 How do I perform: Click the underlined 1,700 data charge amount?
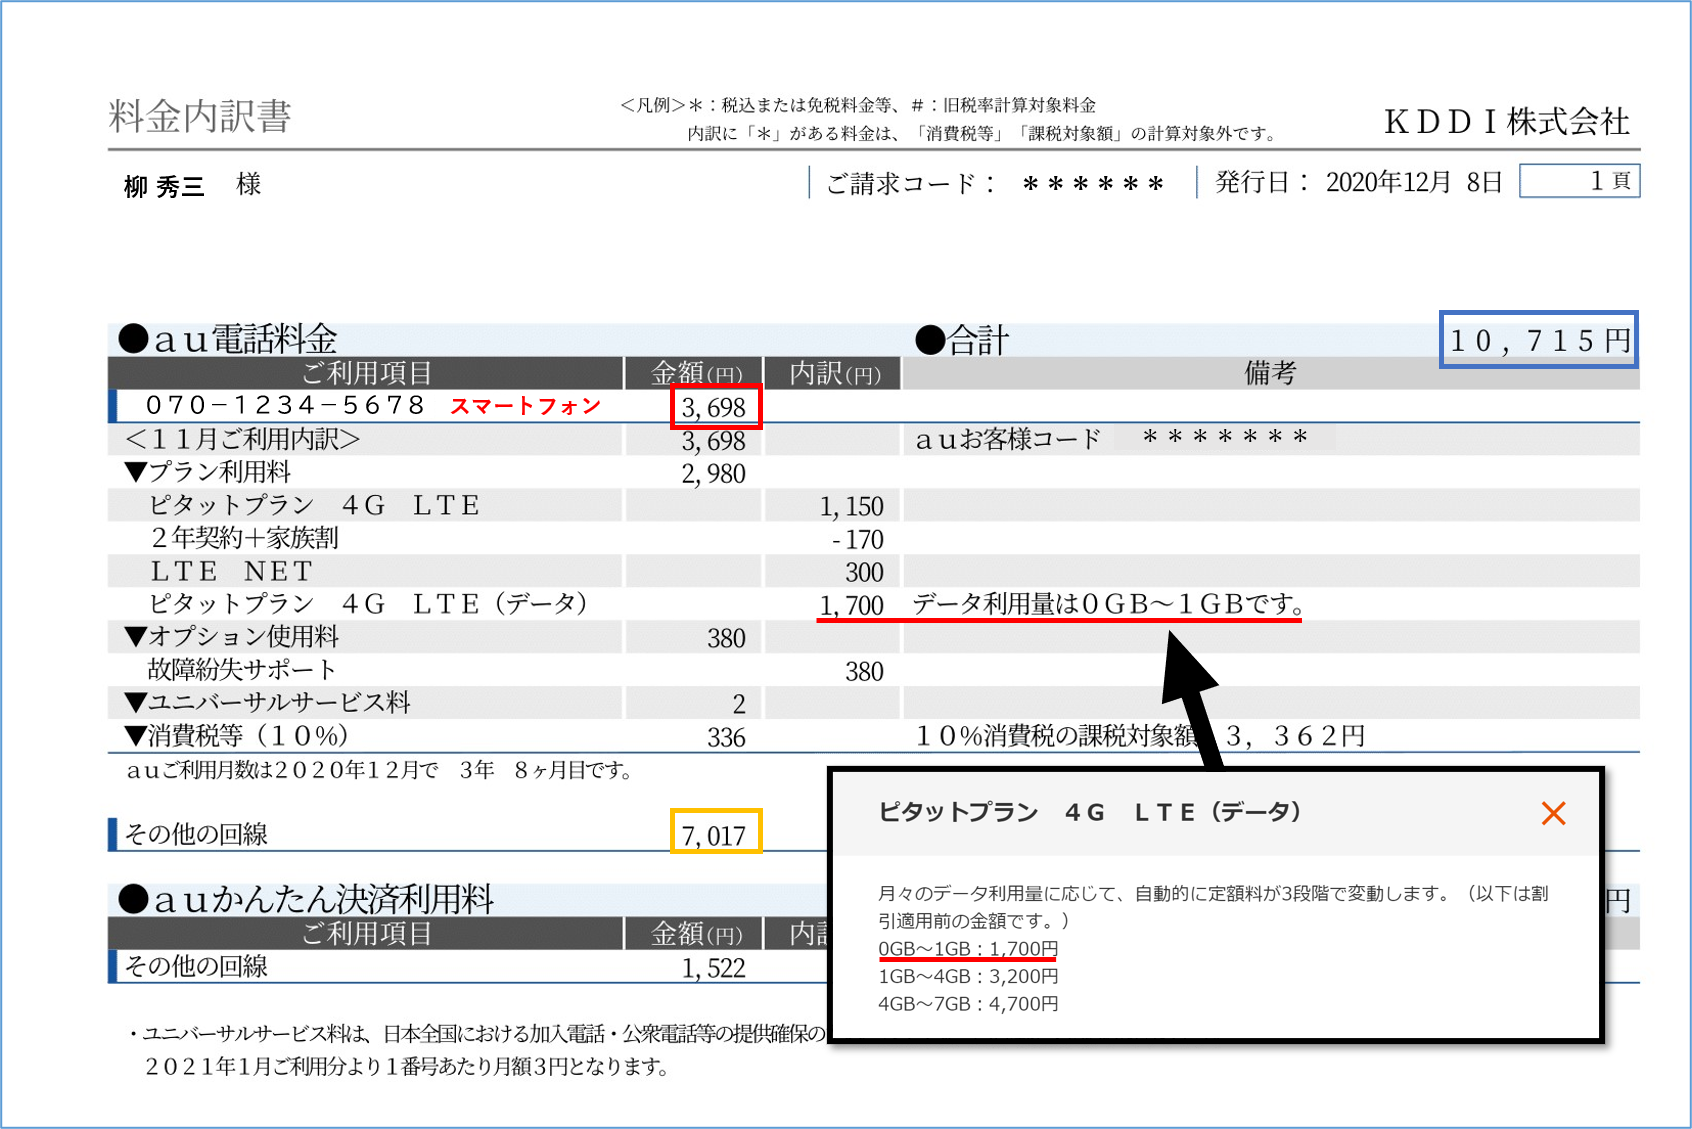(x=851, y=605)
